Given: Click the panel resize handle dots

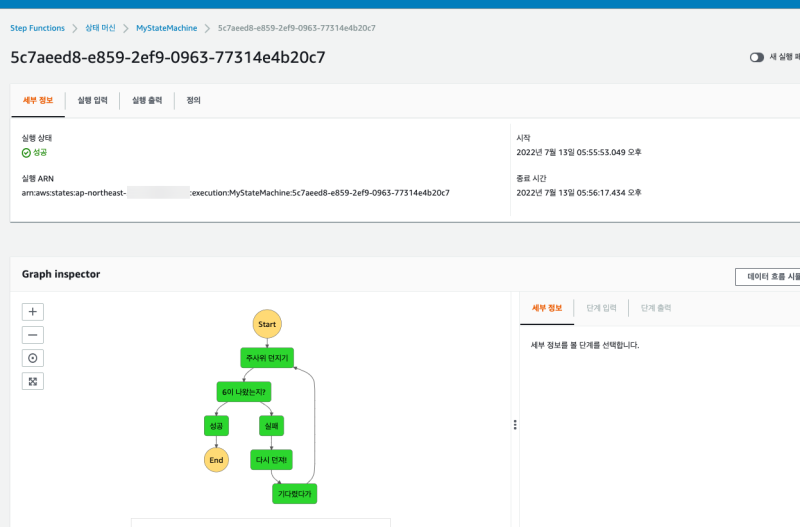Looking at the screenshot, I should click(515, 425).
